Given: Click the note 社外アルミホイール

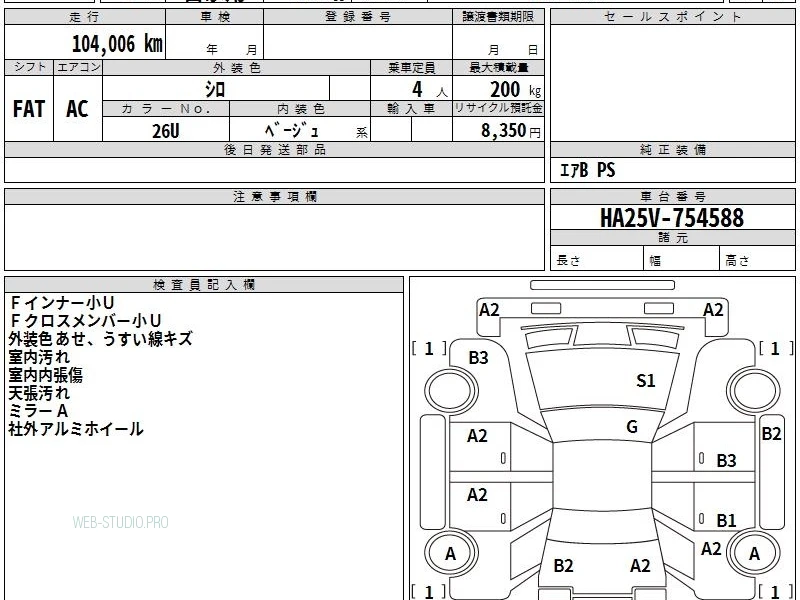Looking at the screenshot, I should coord(76,429).
